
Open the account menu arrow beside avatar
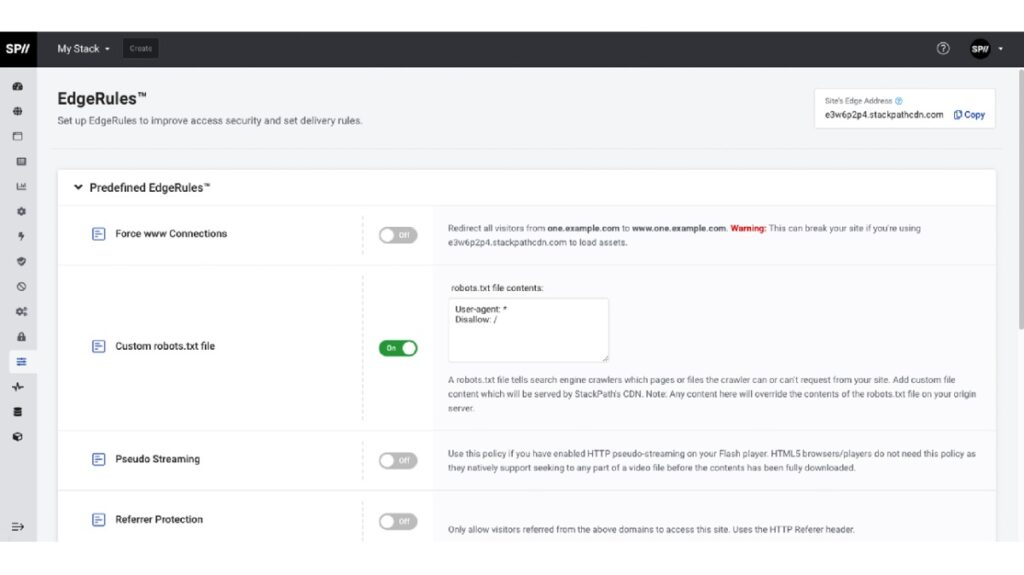(x=1000, y=49)
